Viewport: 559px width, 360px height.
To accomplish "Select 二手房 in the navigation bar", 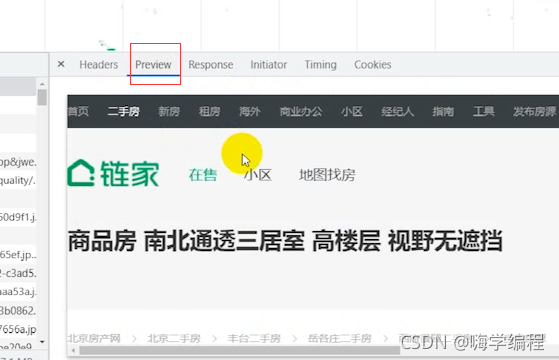I will pos(123,112).
